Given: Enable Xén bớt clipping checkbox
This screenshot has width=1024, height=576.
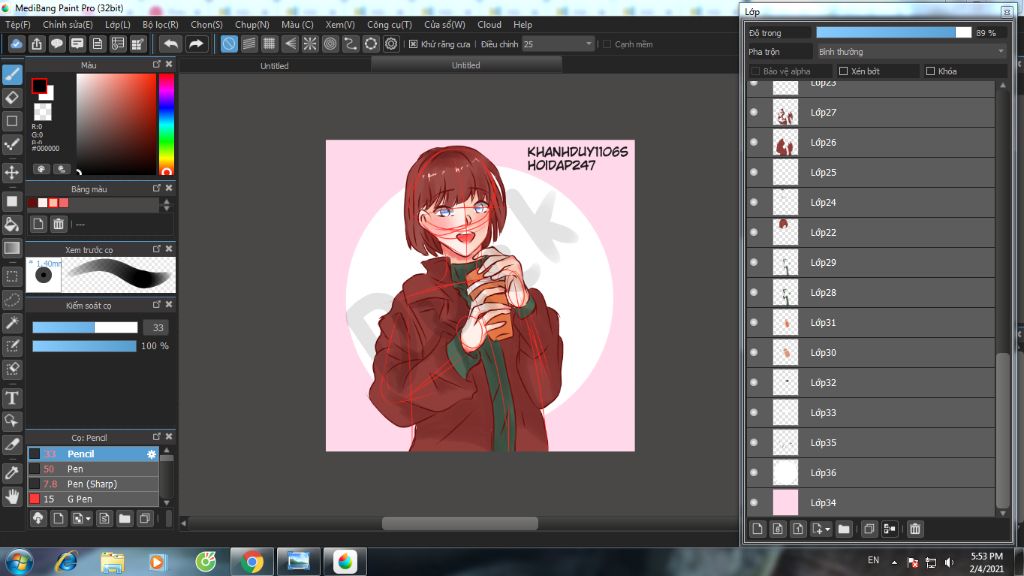Looking at the screenshot, I should point(843,71).
